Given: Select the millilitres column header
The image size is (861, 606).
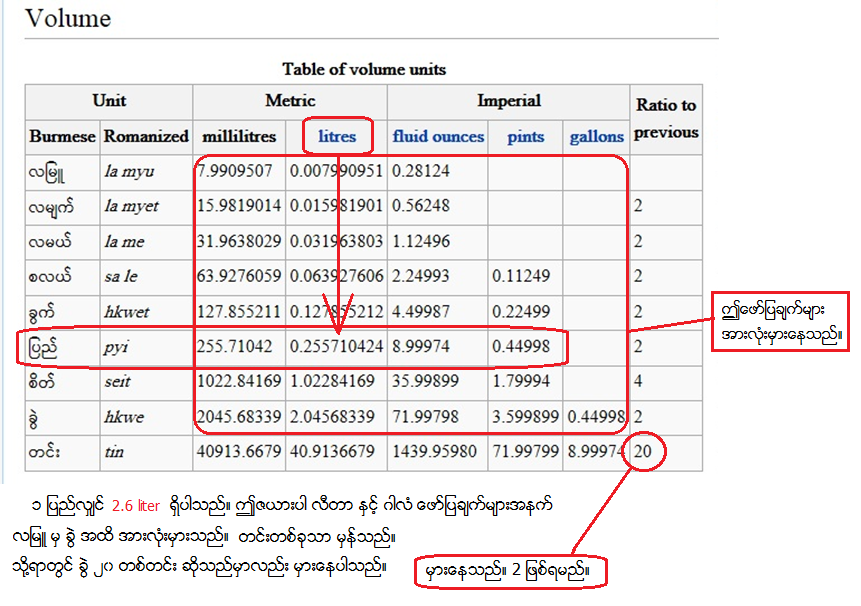Looking at the screenshot, I should tap(239, 136).
